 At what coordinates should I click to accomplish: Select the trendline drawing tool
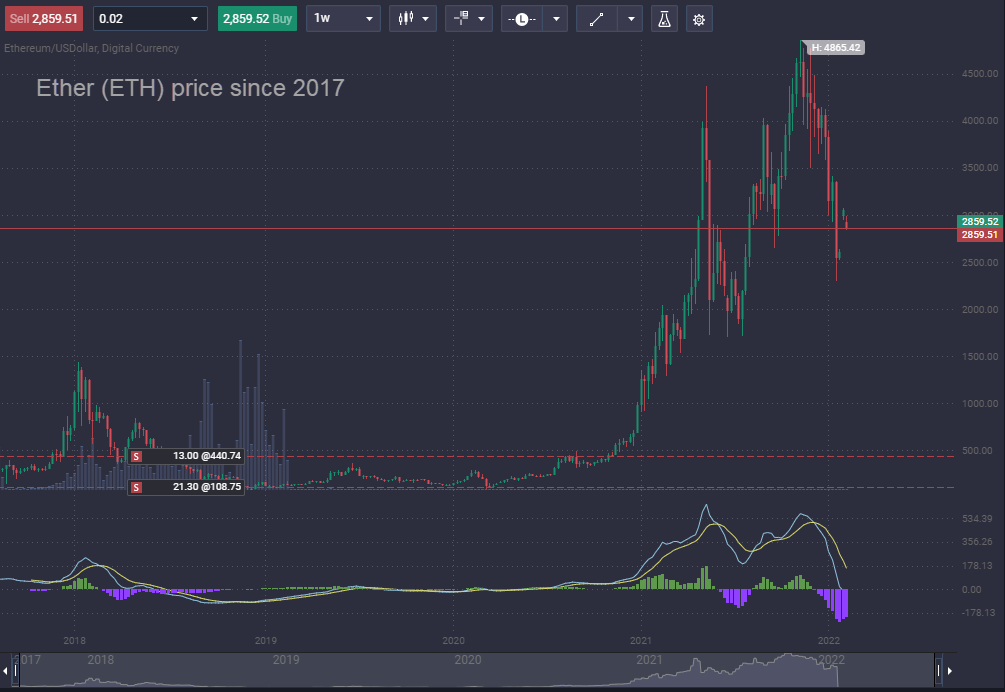pyautogui.click(x=597, y=18)
